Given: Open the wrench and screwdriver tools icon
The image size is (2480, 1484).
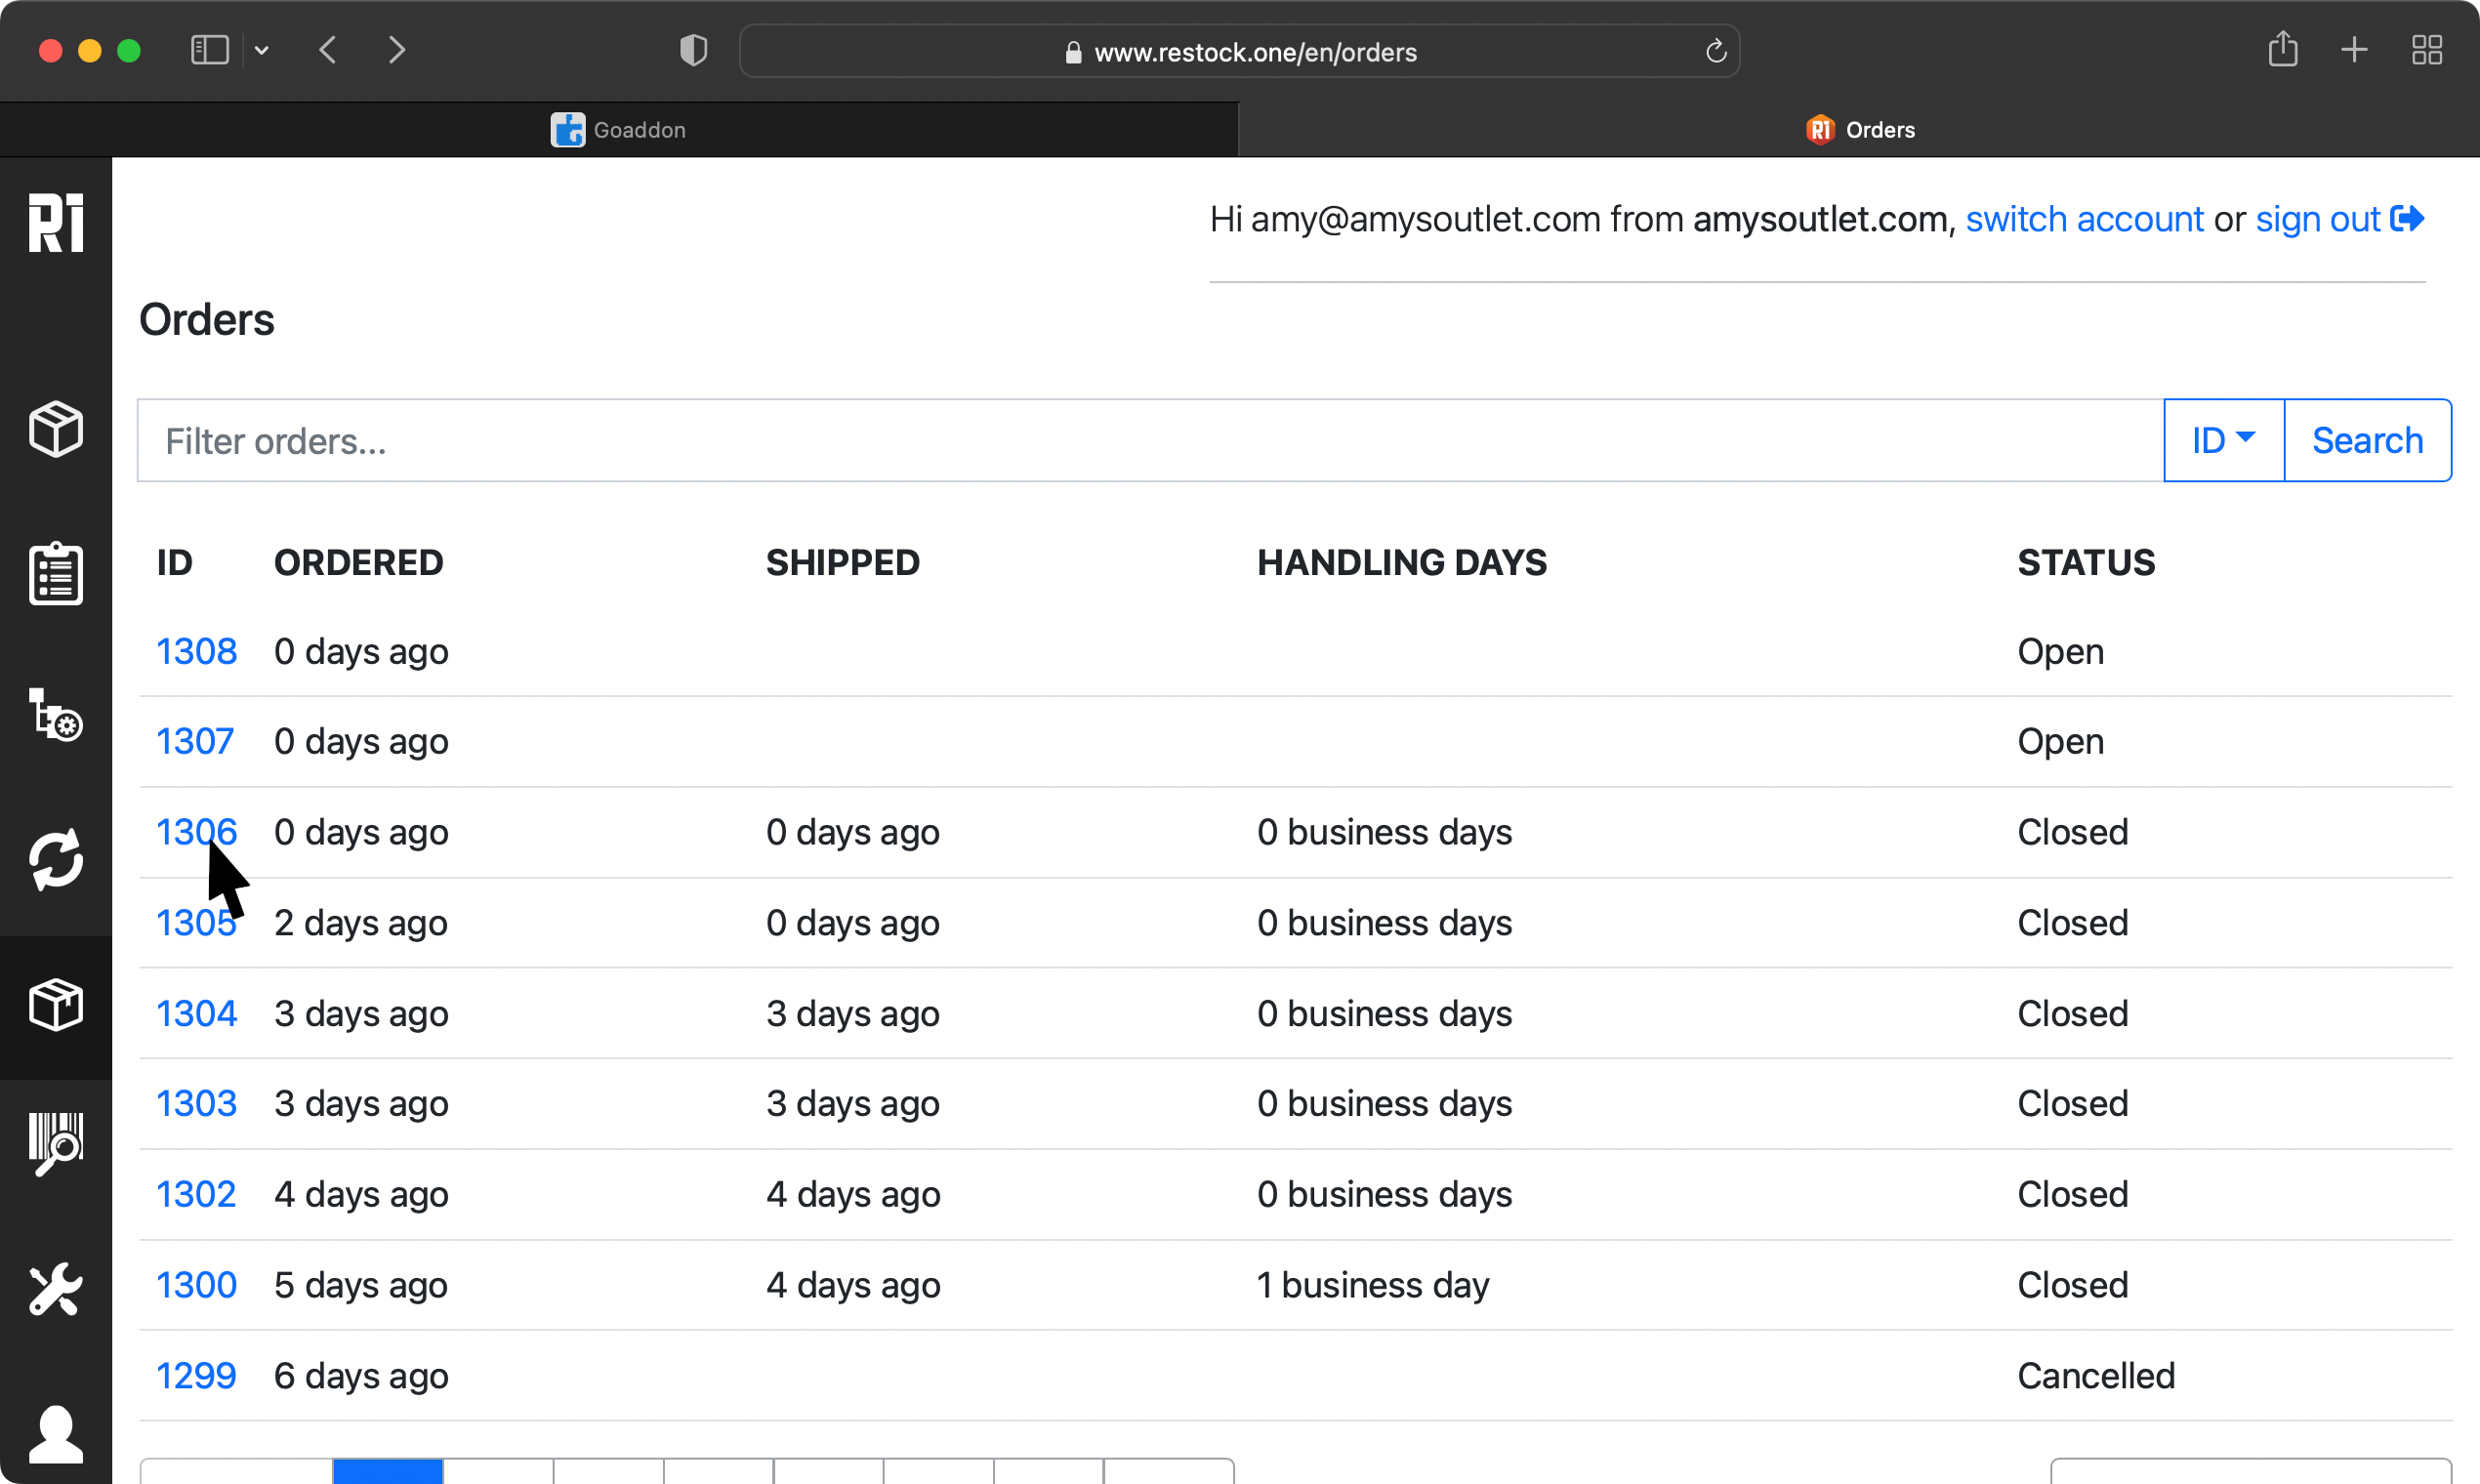Looking at the screenshot, I should tap(56, 1289).
